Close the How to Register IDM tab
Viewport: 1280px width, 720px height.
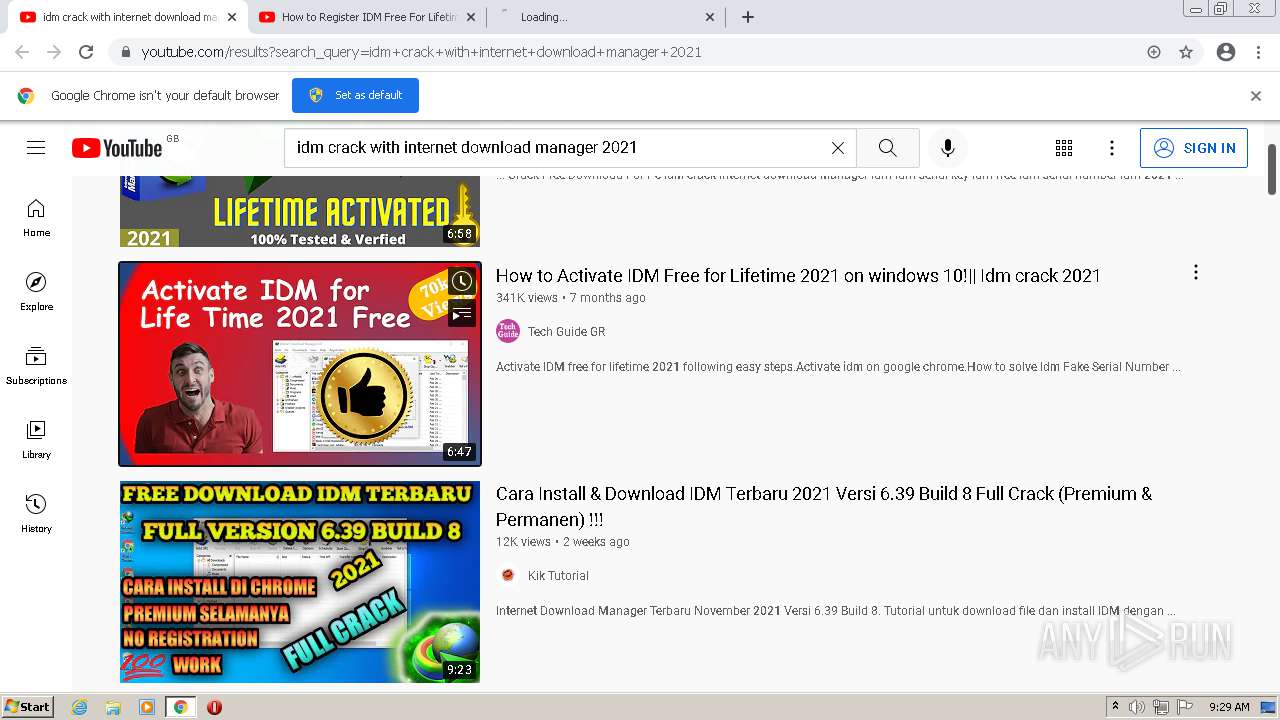[471, 17]
